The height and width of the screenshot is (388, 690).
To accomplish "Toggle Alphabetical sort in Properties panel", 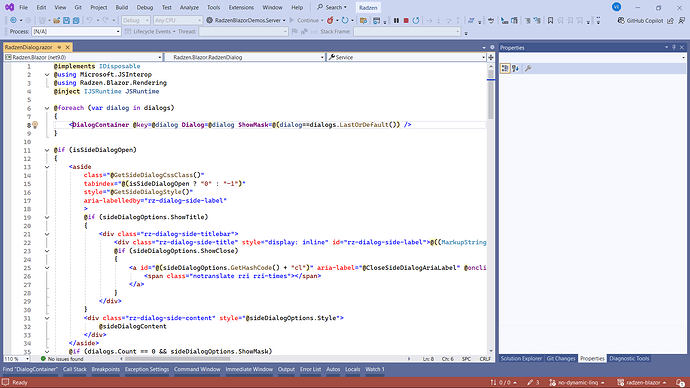I will point(515,68).
